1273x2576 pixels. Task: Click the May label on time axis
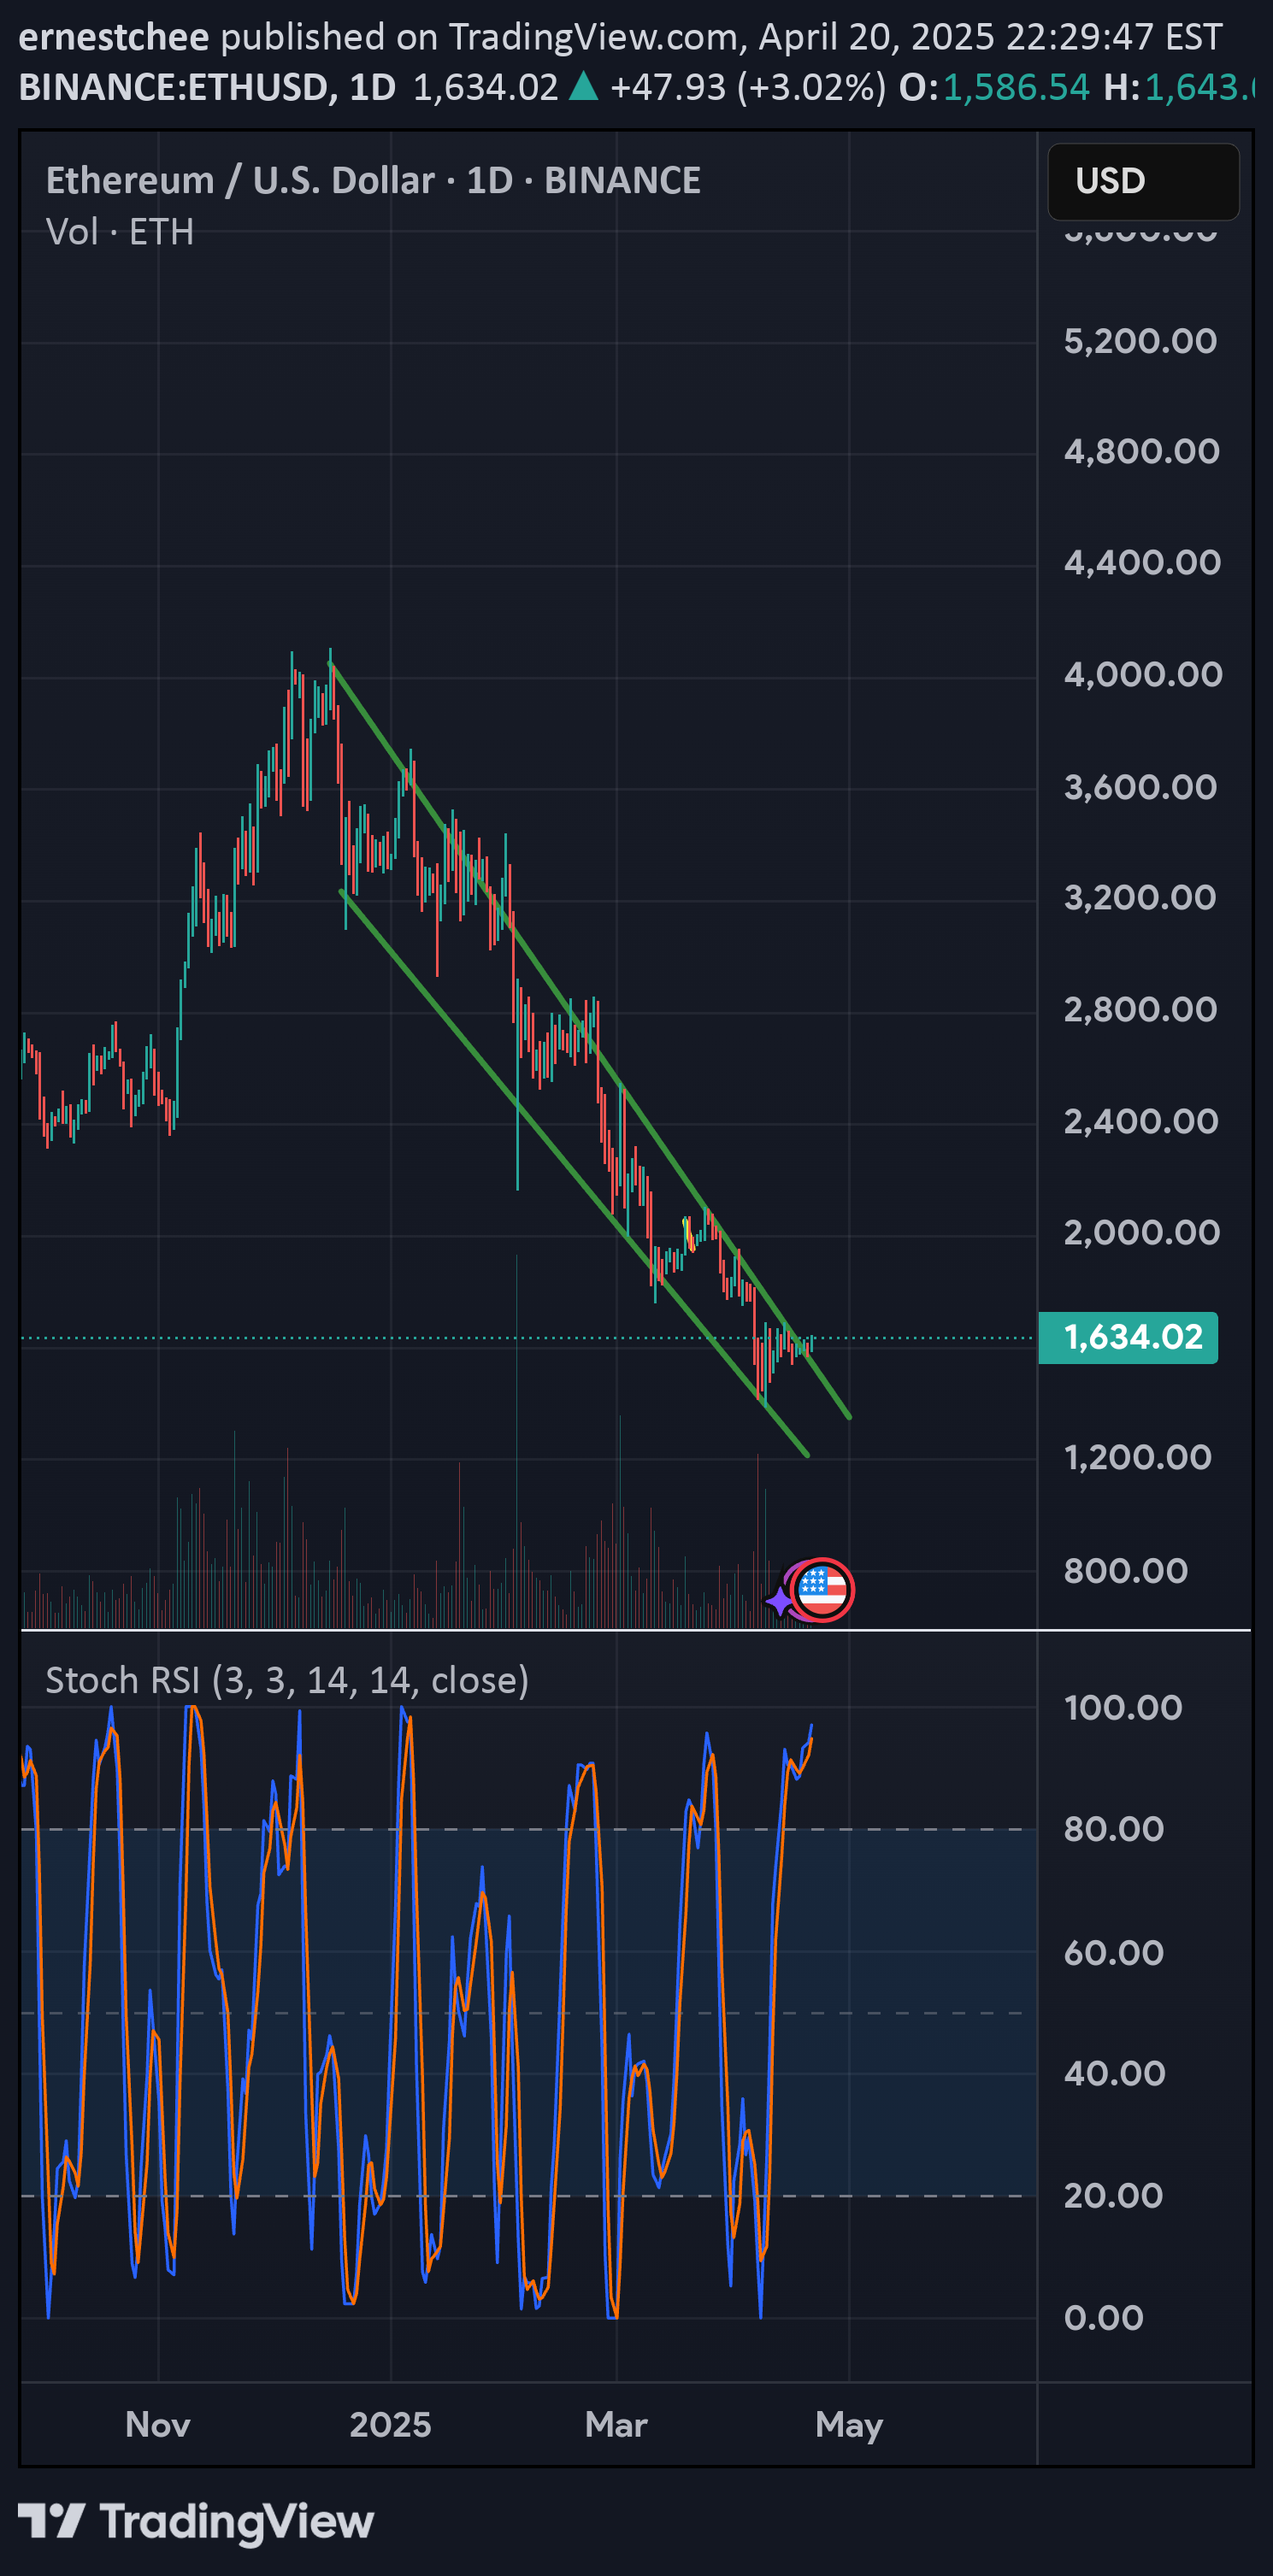849,2425
